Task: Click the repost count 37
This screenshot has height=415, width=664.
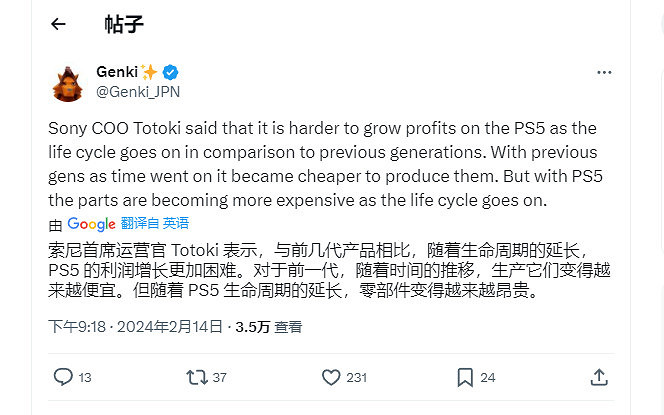Action: [x=220, y=378]
